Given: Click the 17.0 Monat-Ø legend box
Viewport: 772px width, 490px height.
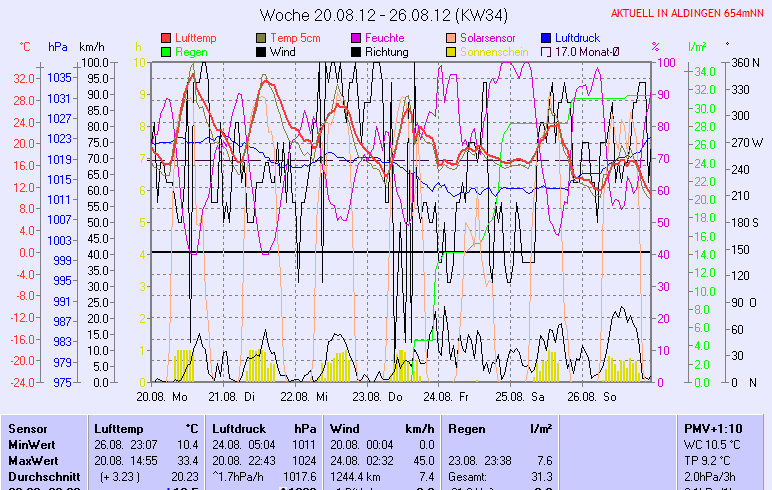Looking at the screenshot, I should click(x=546, y=52).
